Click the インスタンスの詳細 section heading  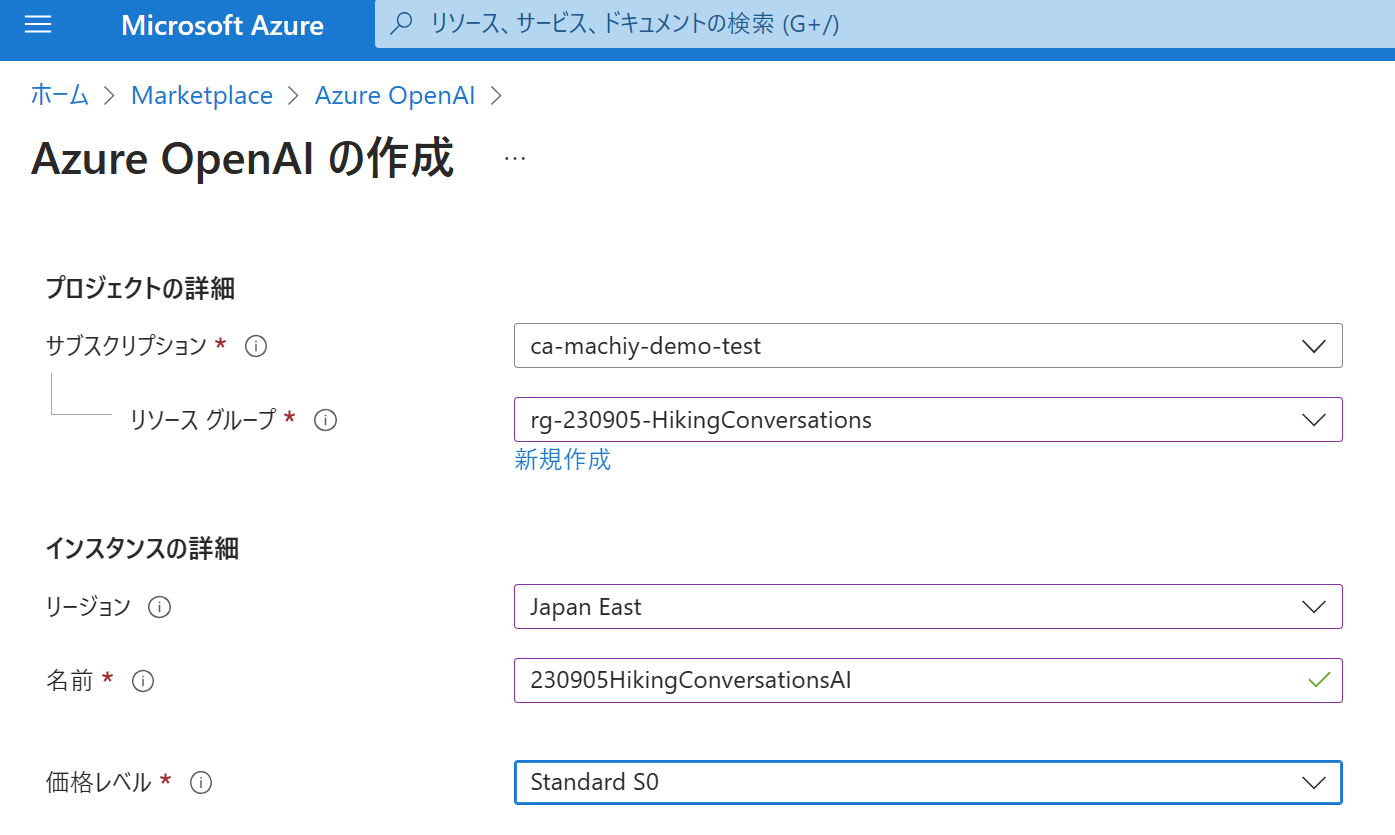tap(142, 549)
